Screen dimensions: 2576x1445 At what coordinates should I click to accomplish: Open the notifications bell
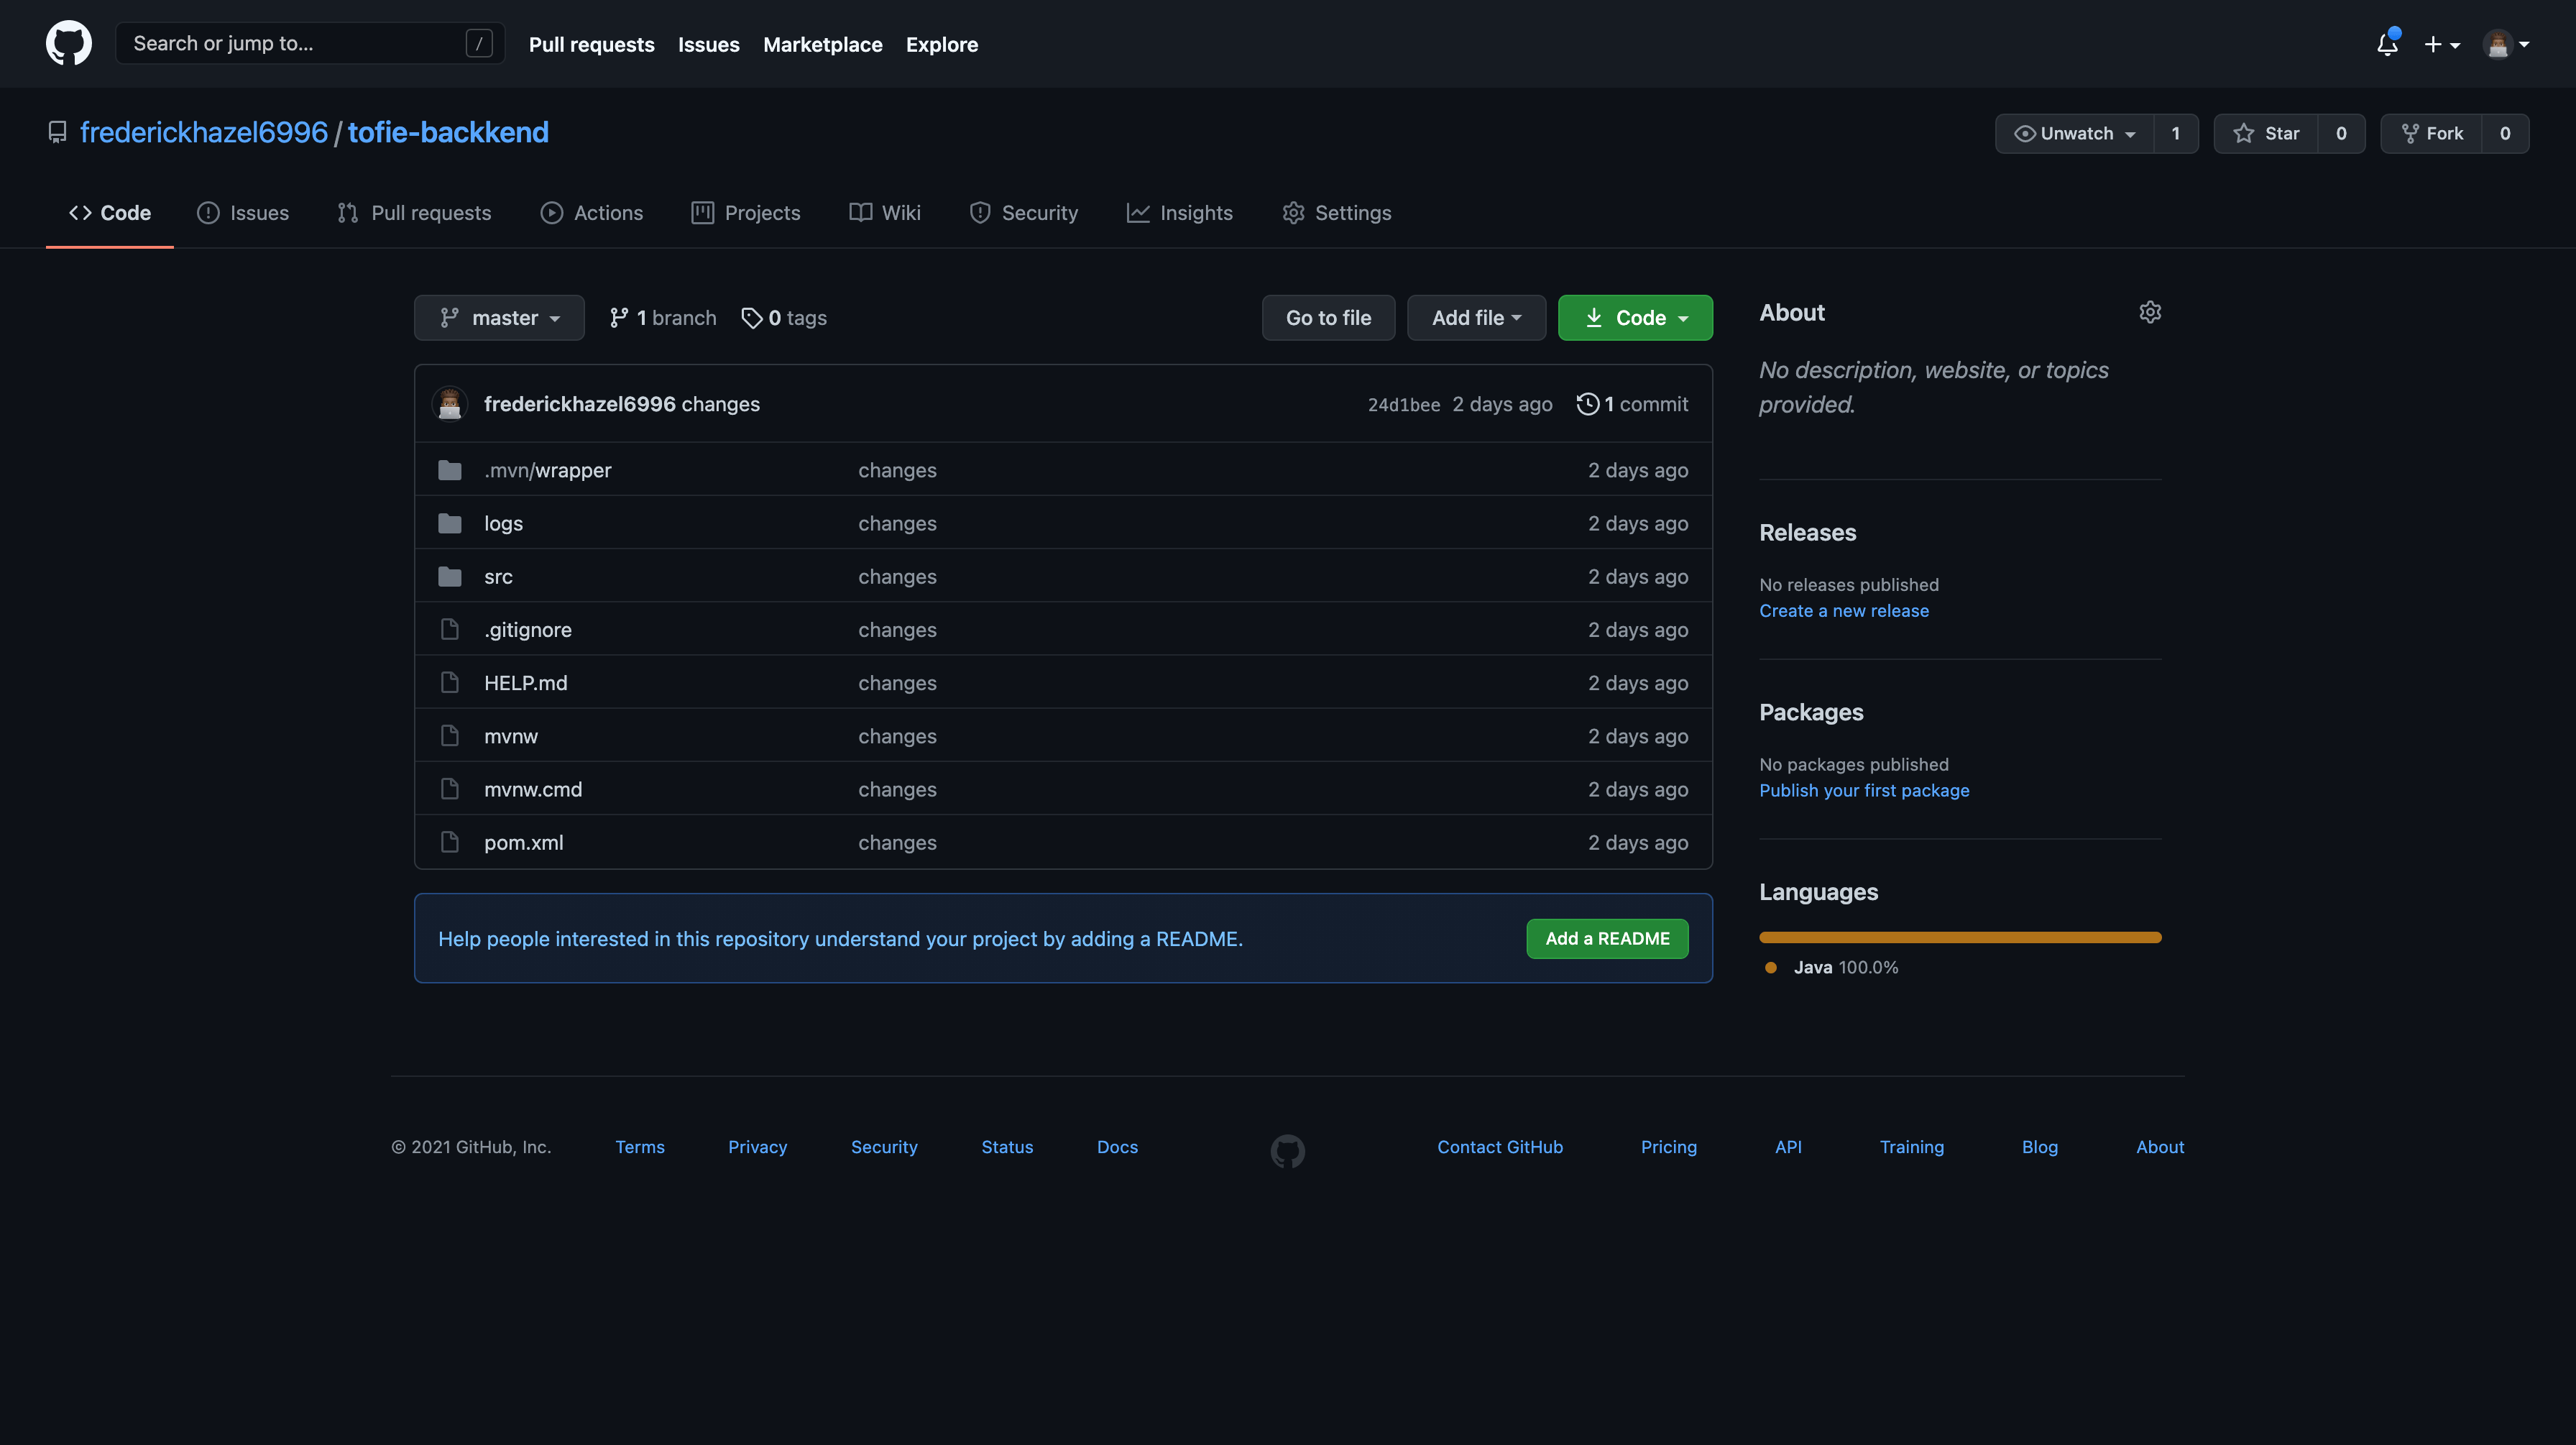[x=2387, y=44]
